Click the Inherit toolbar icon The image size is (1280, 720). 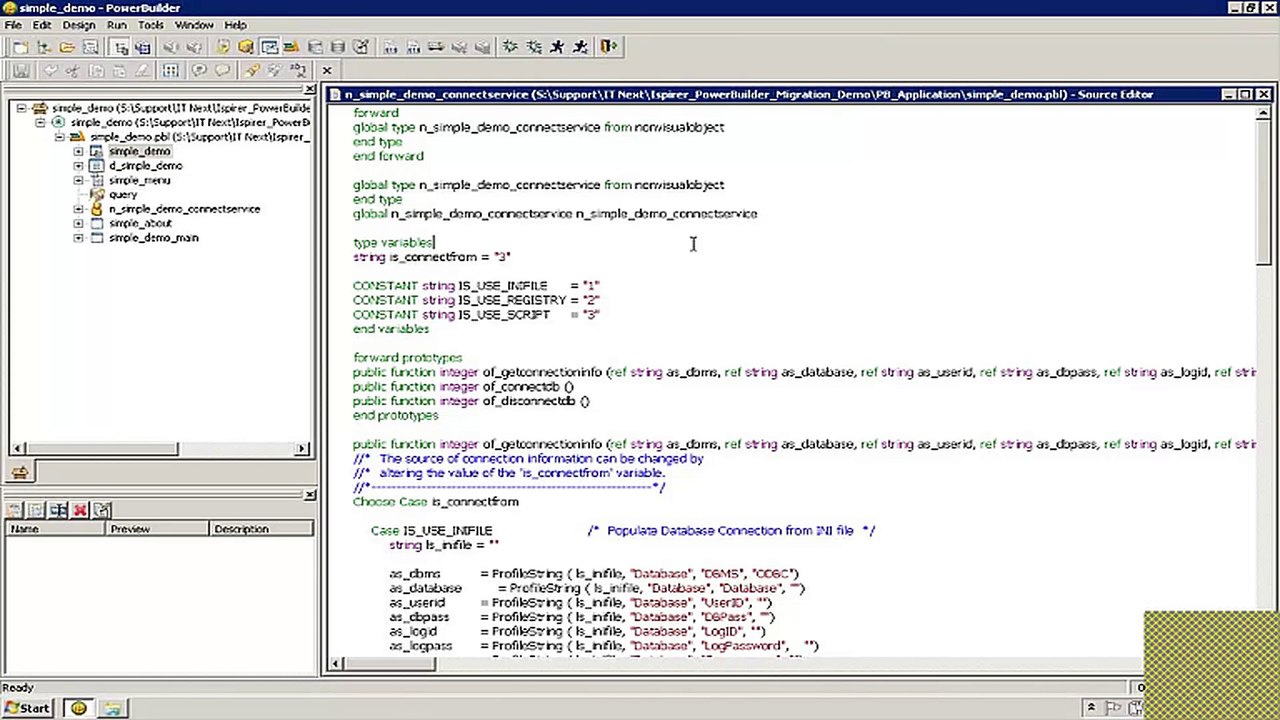(x=44, y=47)
